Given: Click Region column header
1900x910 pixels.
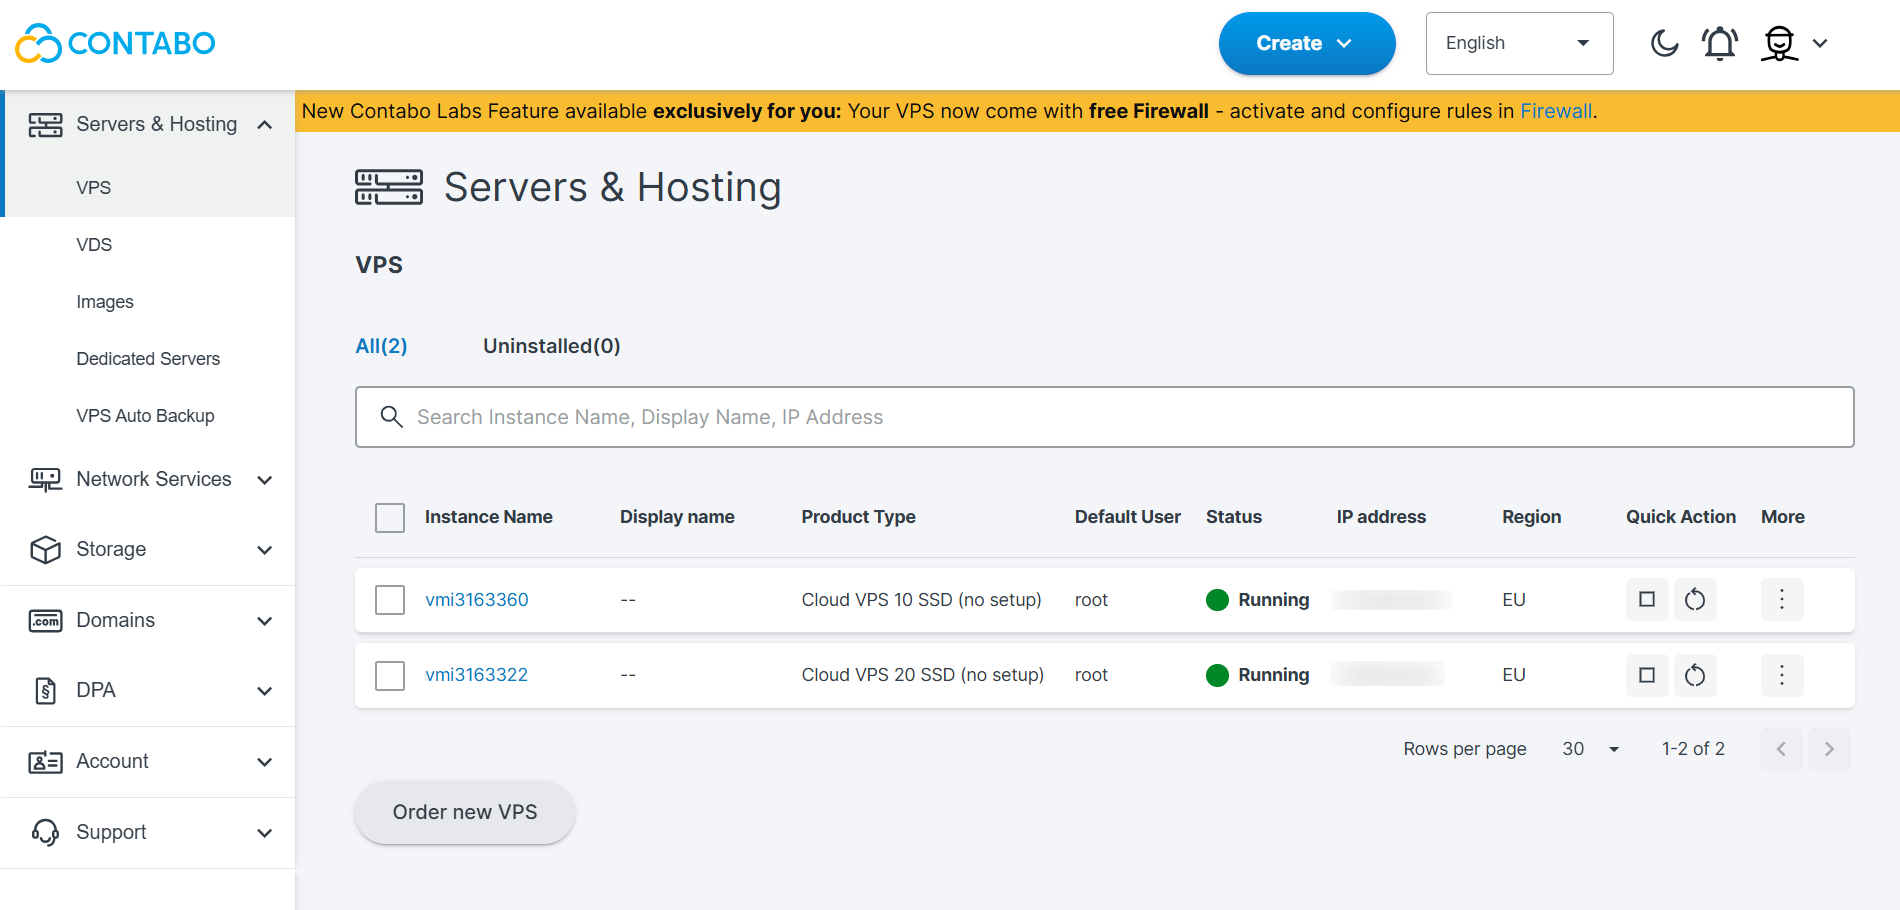Looking at the screenshot, I should 1532,517.
